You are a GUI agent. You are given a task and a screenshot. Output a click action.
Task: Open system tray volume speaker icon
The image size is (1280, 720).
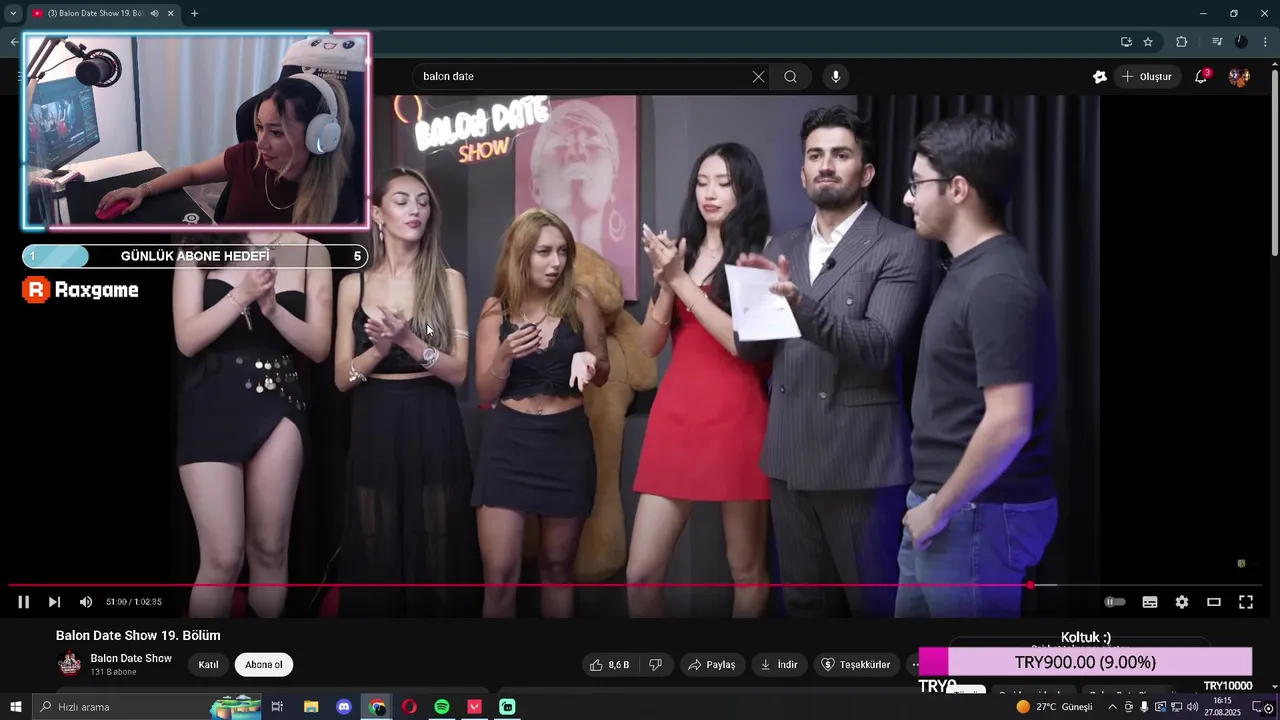coord(1192,707)
